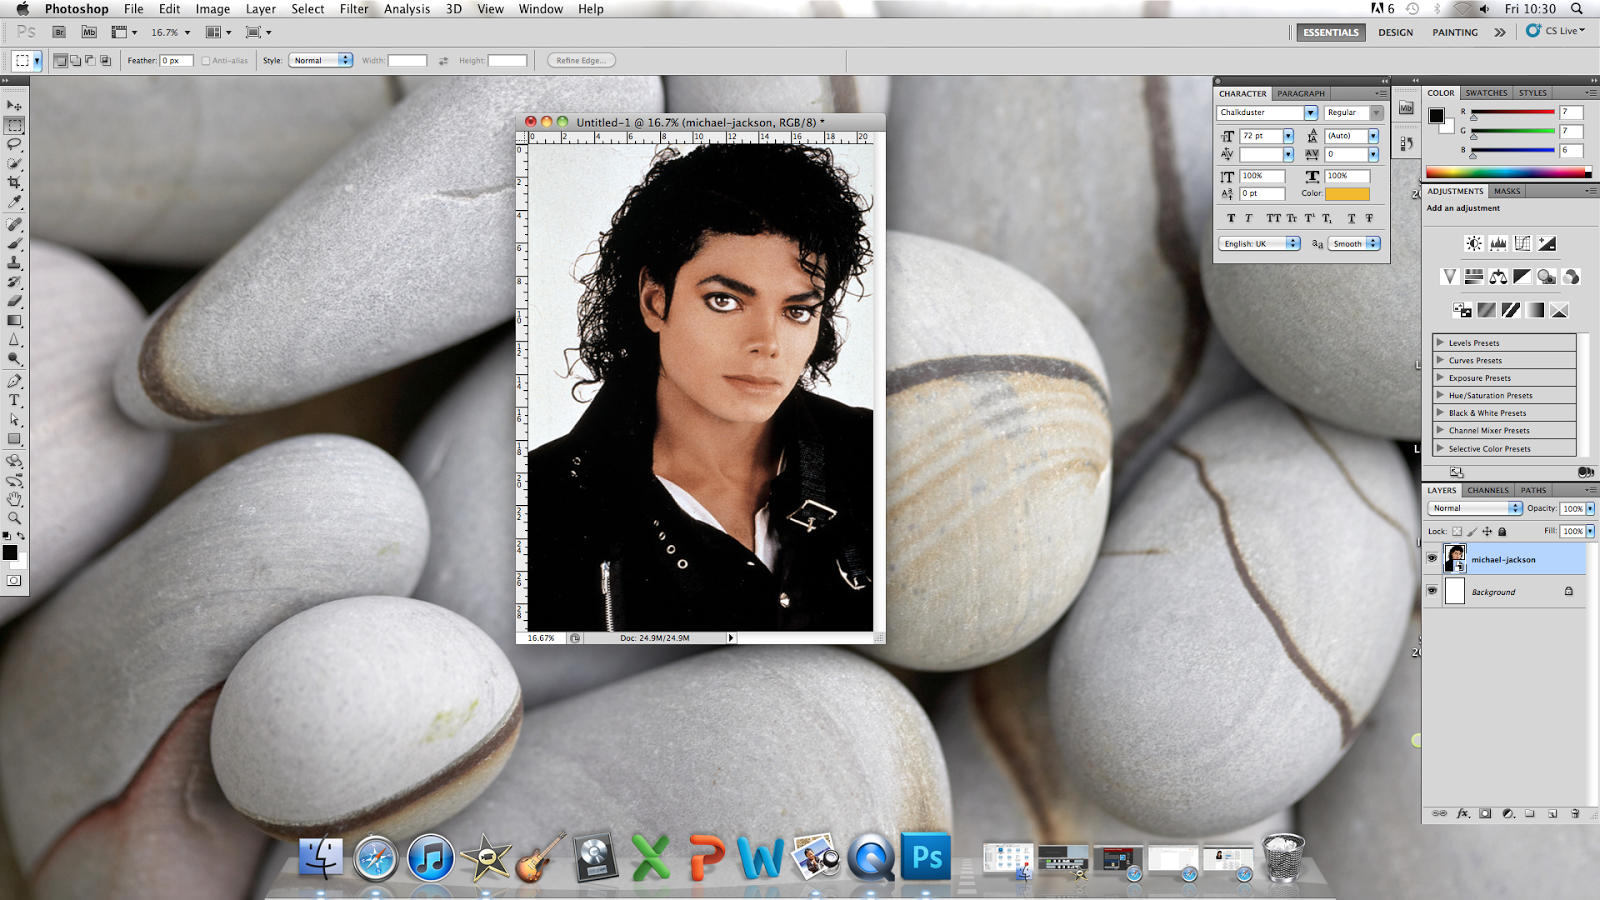Open Safari from the Dock
This screenshot has width=1600, height=900.
coord(376,858)
